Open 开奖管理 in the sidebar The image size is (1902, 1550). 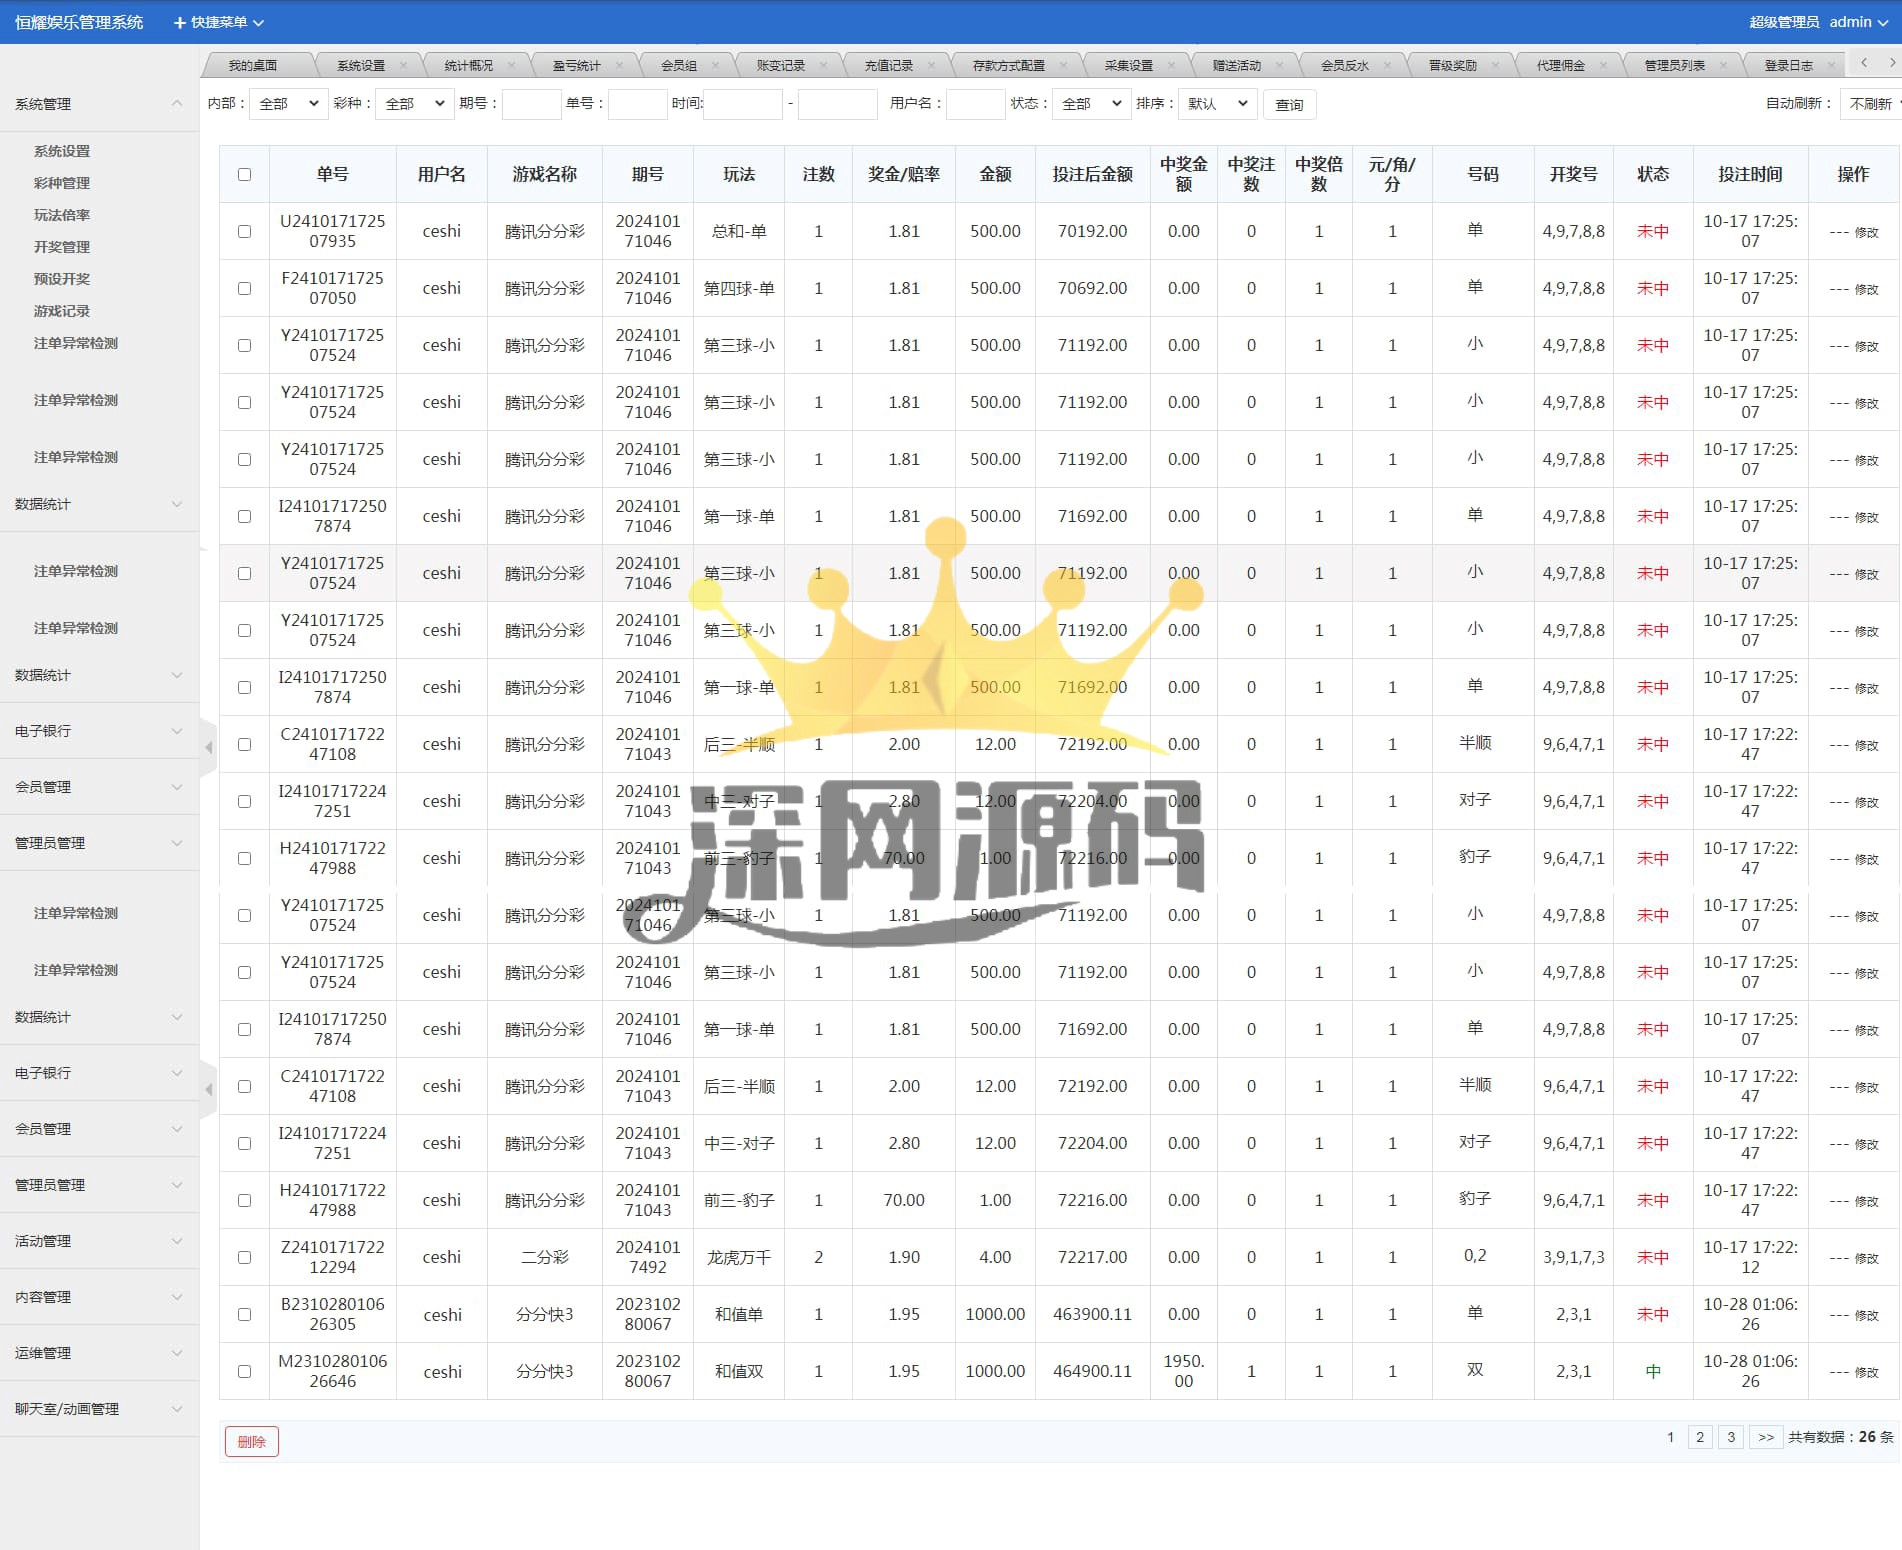(62, 247)
